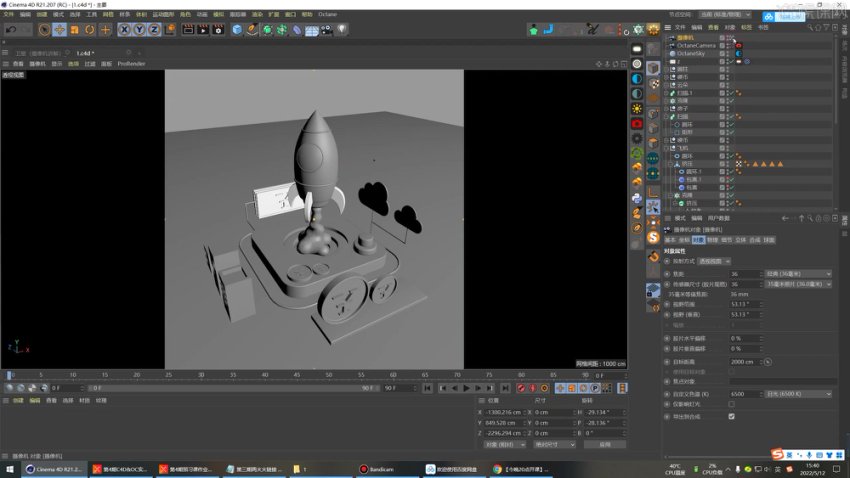This screenshot has width=850, height=478.
Task: Open the 投射方式 projection dropdown
Action: (715, 261)
